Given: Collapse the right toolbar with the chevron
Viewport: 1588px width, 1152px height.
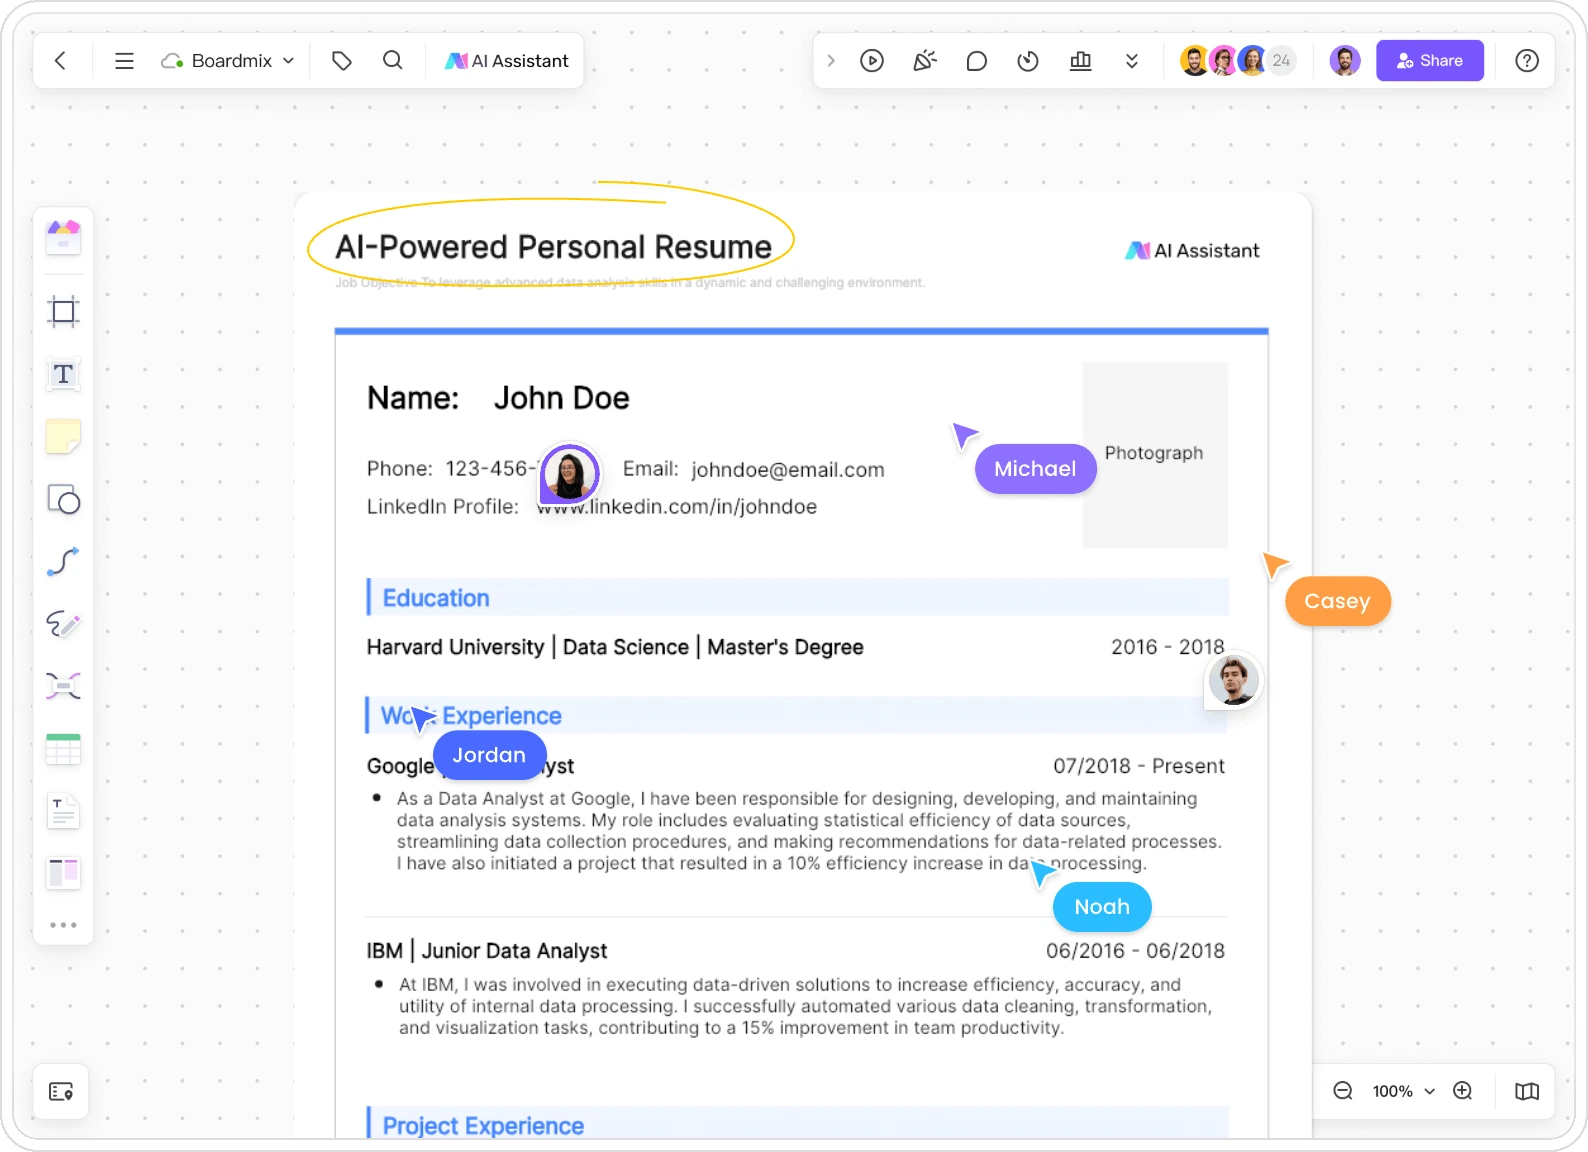Looking at the screenshot, I should [831, 61].
